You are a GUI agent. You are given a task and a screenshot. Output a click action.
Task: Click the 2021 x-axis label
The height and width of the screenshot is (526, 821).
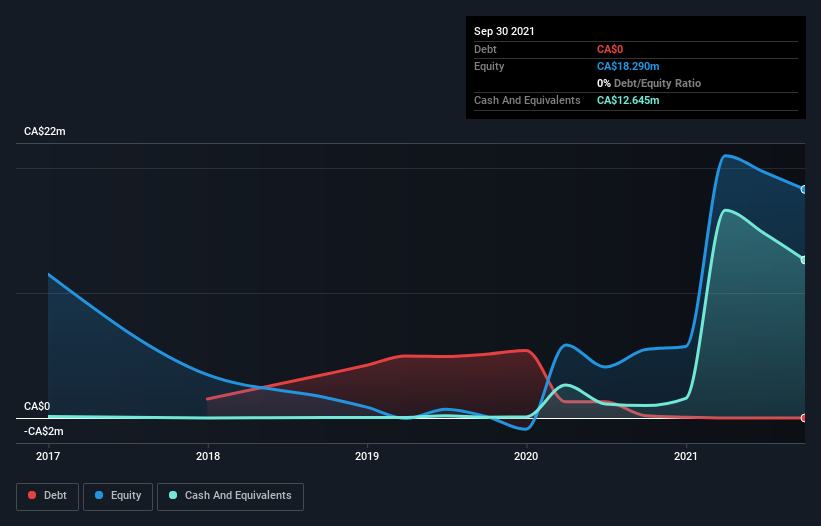pos(686,456)
